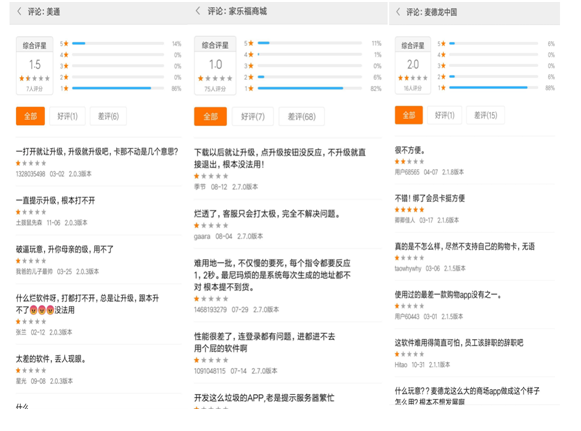Image resolution: width=581 pixels, height=431 pixels.
Task: Click the page title '评论: 美通'
Action: click(x=44, y=12)
